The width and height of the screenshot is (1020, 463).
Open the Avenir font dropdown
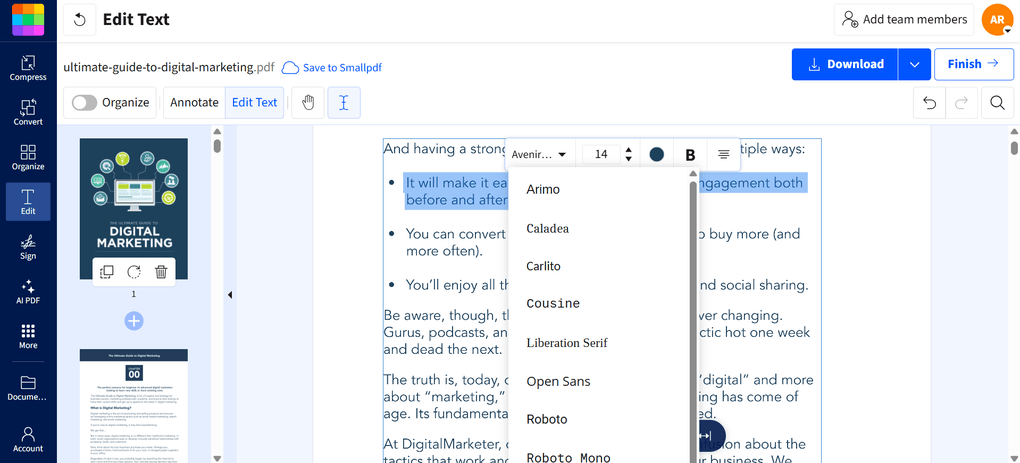coord(539,155)
